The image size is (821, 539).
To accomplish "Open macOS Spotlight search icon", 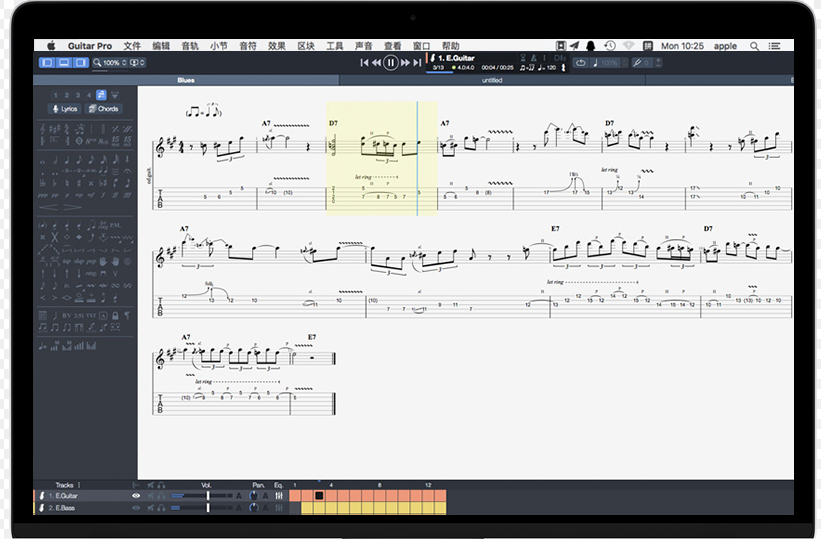I will [754, 46].
